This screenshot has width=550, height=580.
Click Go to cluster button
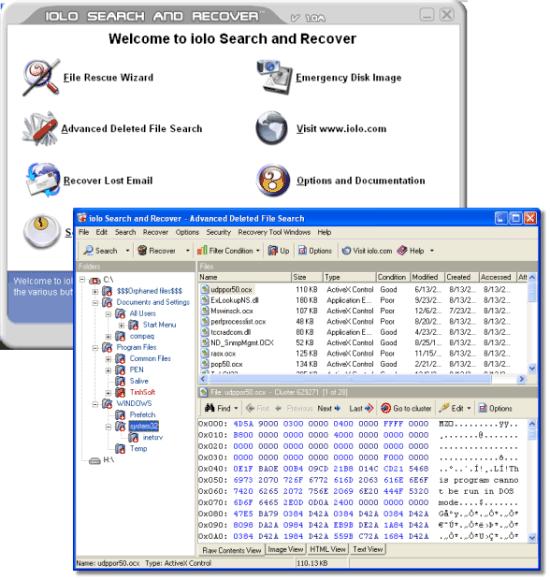point(406,408)
